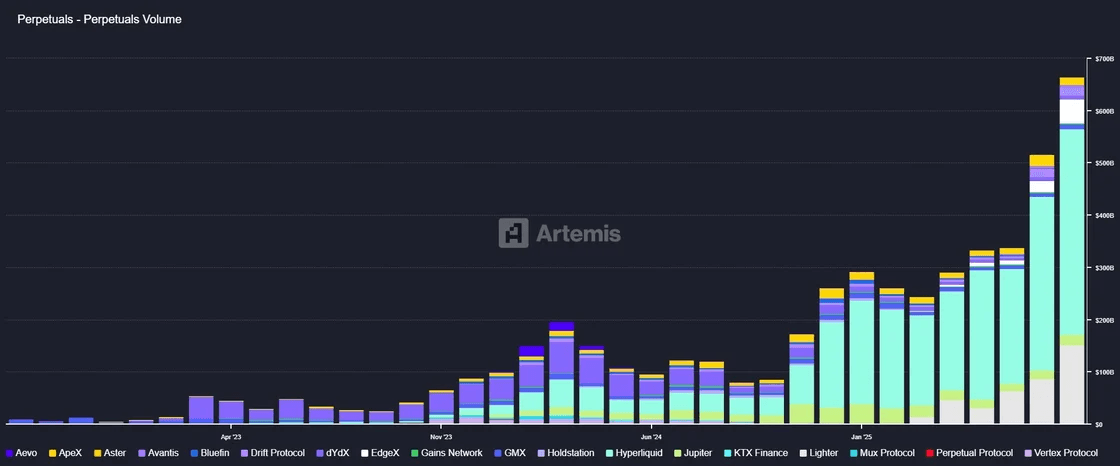Toggle Aster in the chart legend

[111, 453]
